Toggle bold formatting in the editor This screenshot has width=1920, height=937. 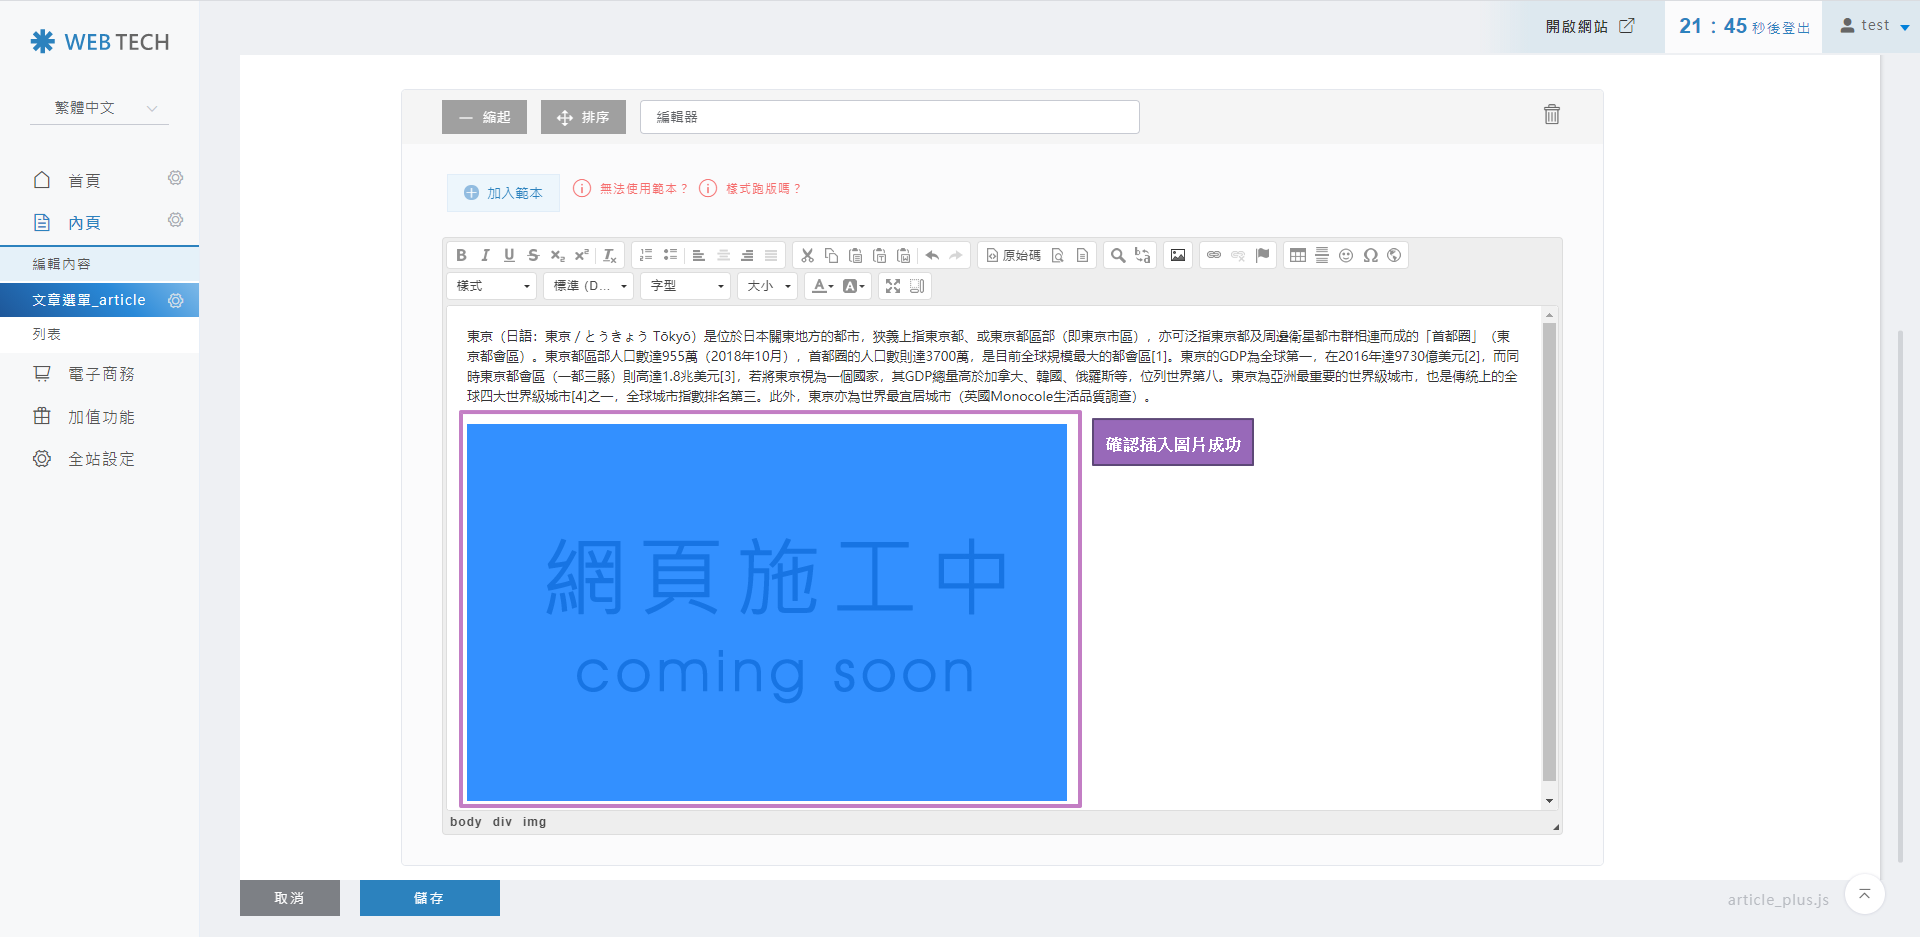(461, 255)
